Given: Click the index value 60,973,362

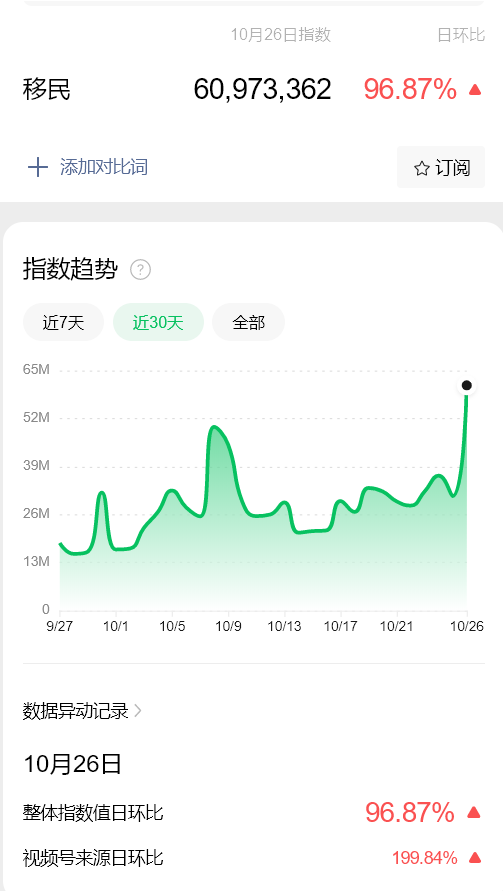Looking at the screenshot, I should (262, 90).
